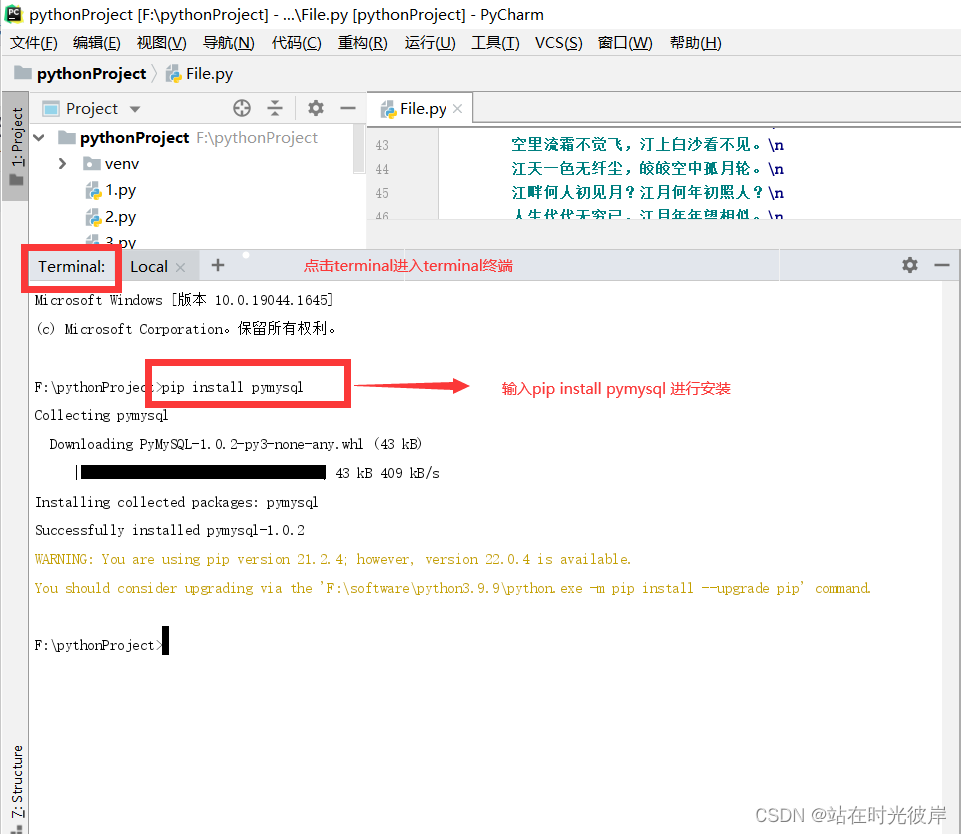Screen dimensions: 961x834
Task: Collapse the pythonProject root folder
Action: [x=39, y=138]
